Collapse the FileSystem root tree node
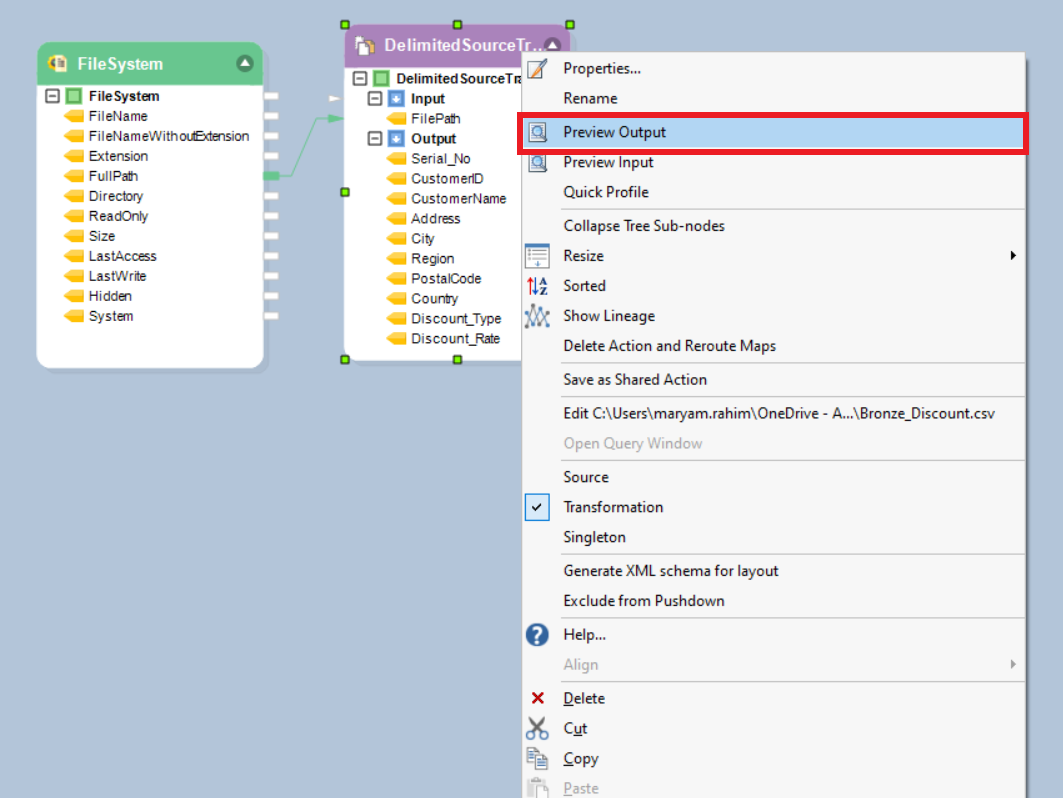1063x798 pixels. [x=53, y=97]
